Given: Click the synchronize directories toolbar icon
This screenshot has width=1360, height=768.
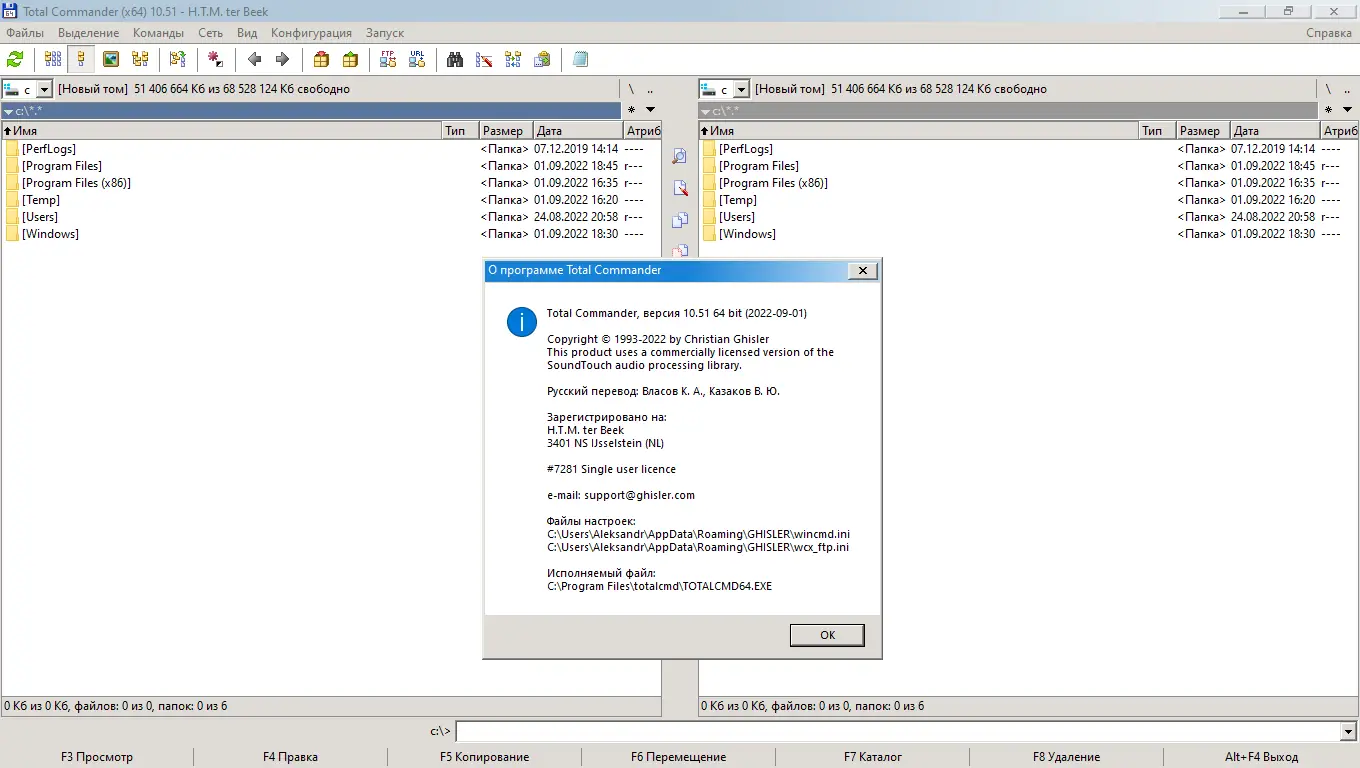Looking at the screenshot, I should 513,59.
